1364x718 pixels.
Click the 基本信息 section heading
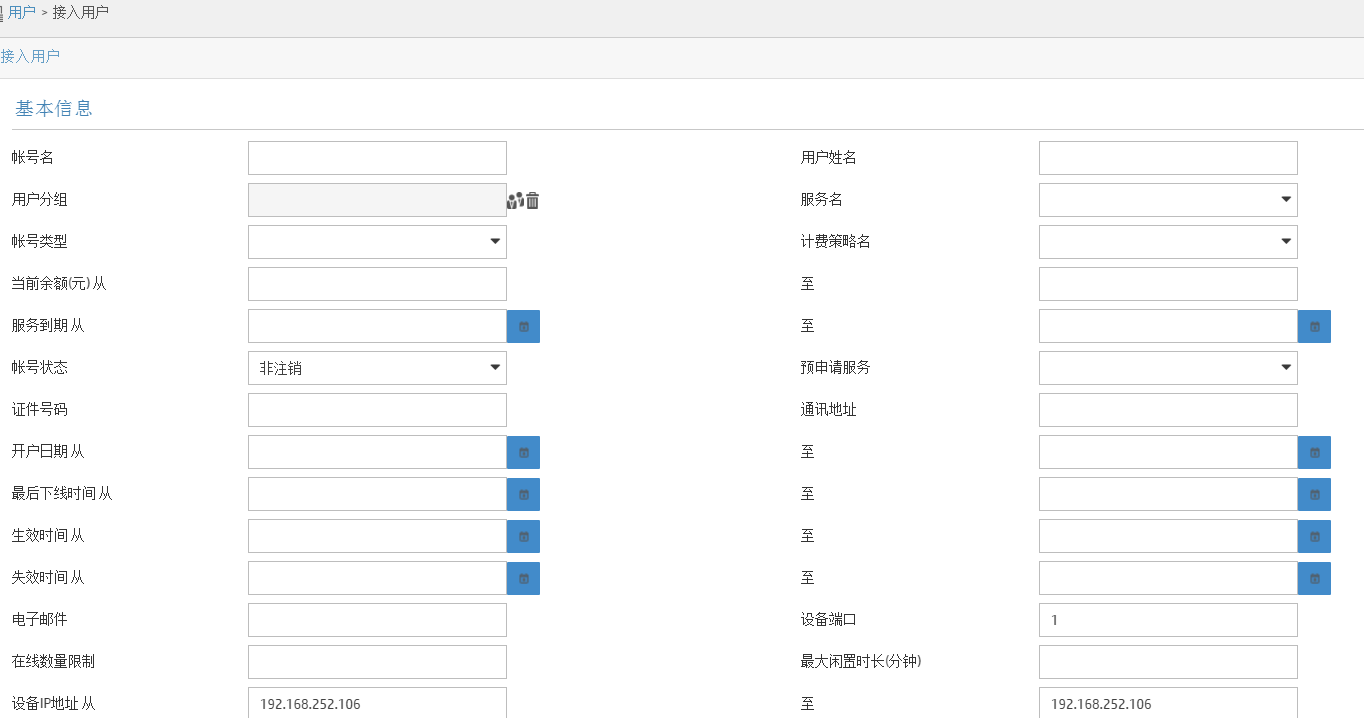click(x=54, y=108)
